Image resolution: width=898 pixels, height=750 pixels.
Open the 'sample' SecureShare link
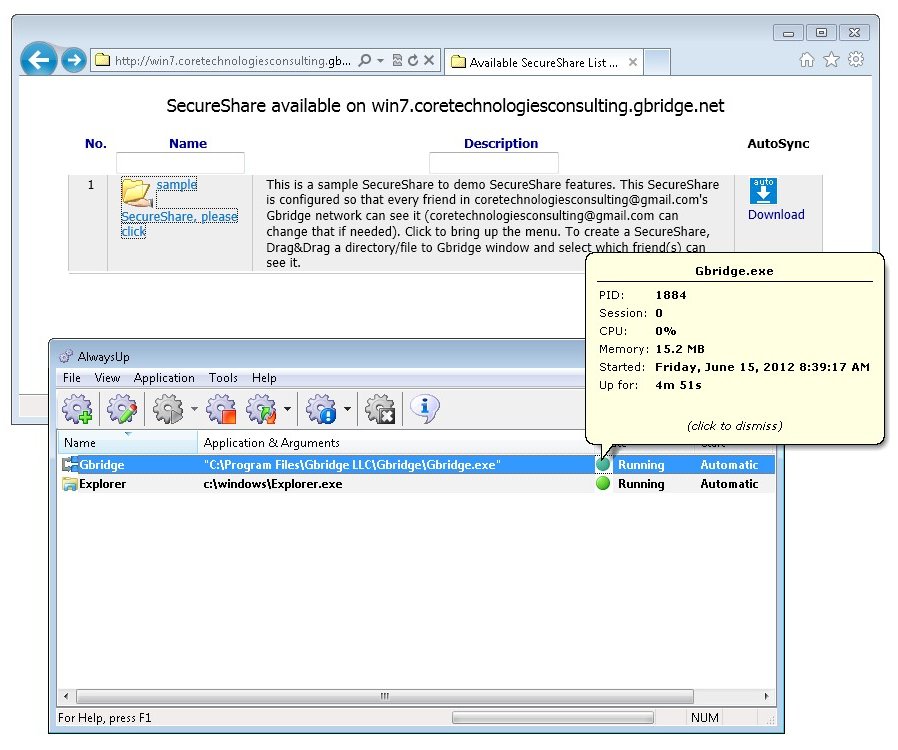pos(177,184)
